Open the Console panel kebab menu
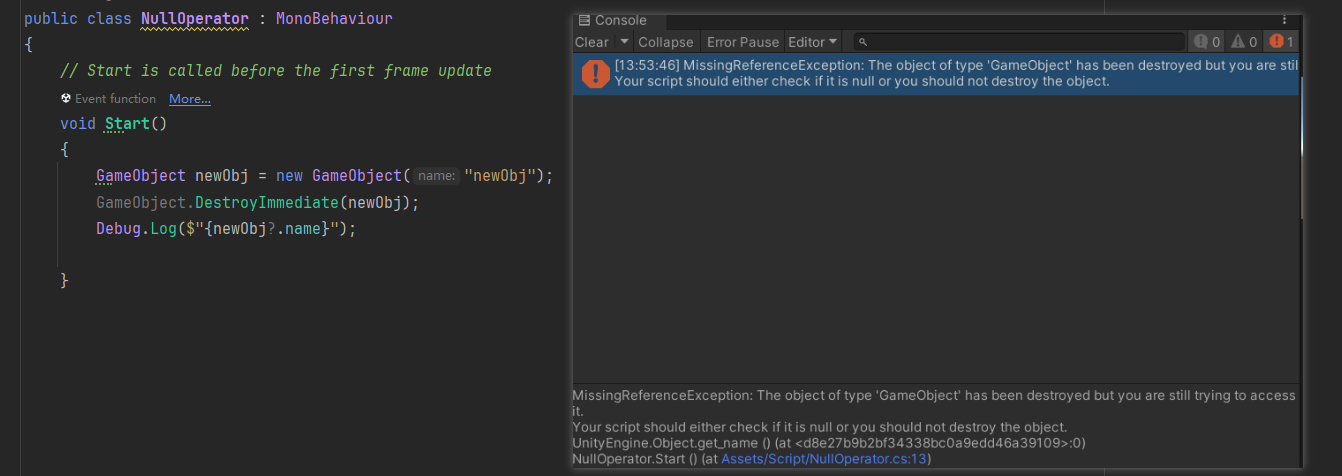 tap(1284, 20)
